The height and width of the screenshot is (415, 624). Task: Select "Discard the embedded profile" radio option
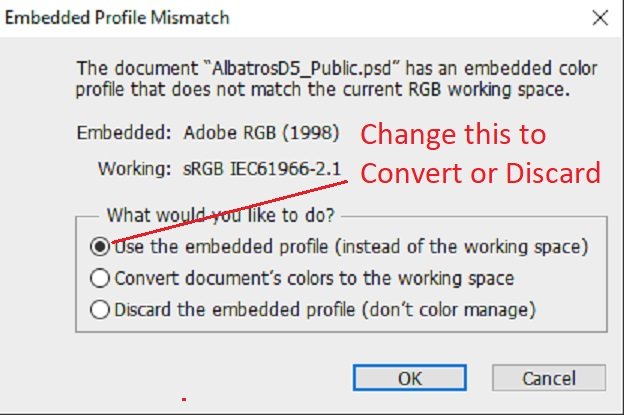100,310
